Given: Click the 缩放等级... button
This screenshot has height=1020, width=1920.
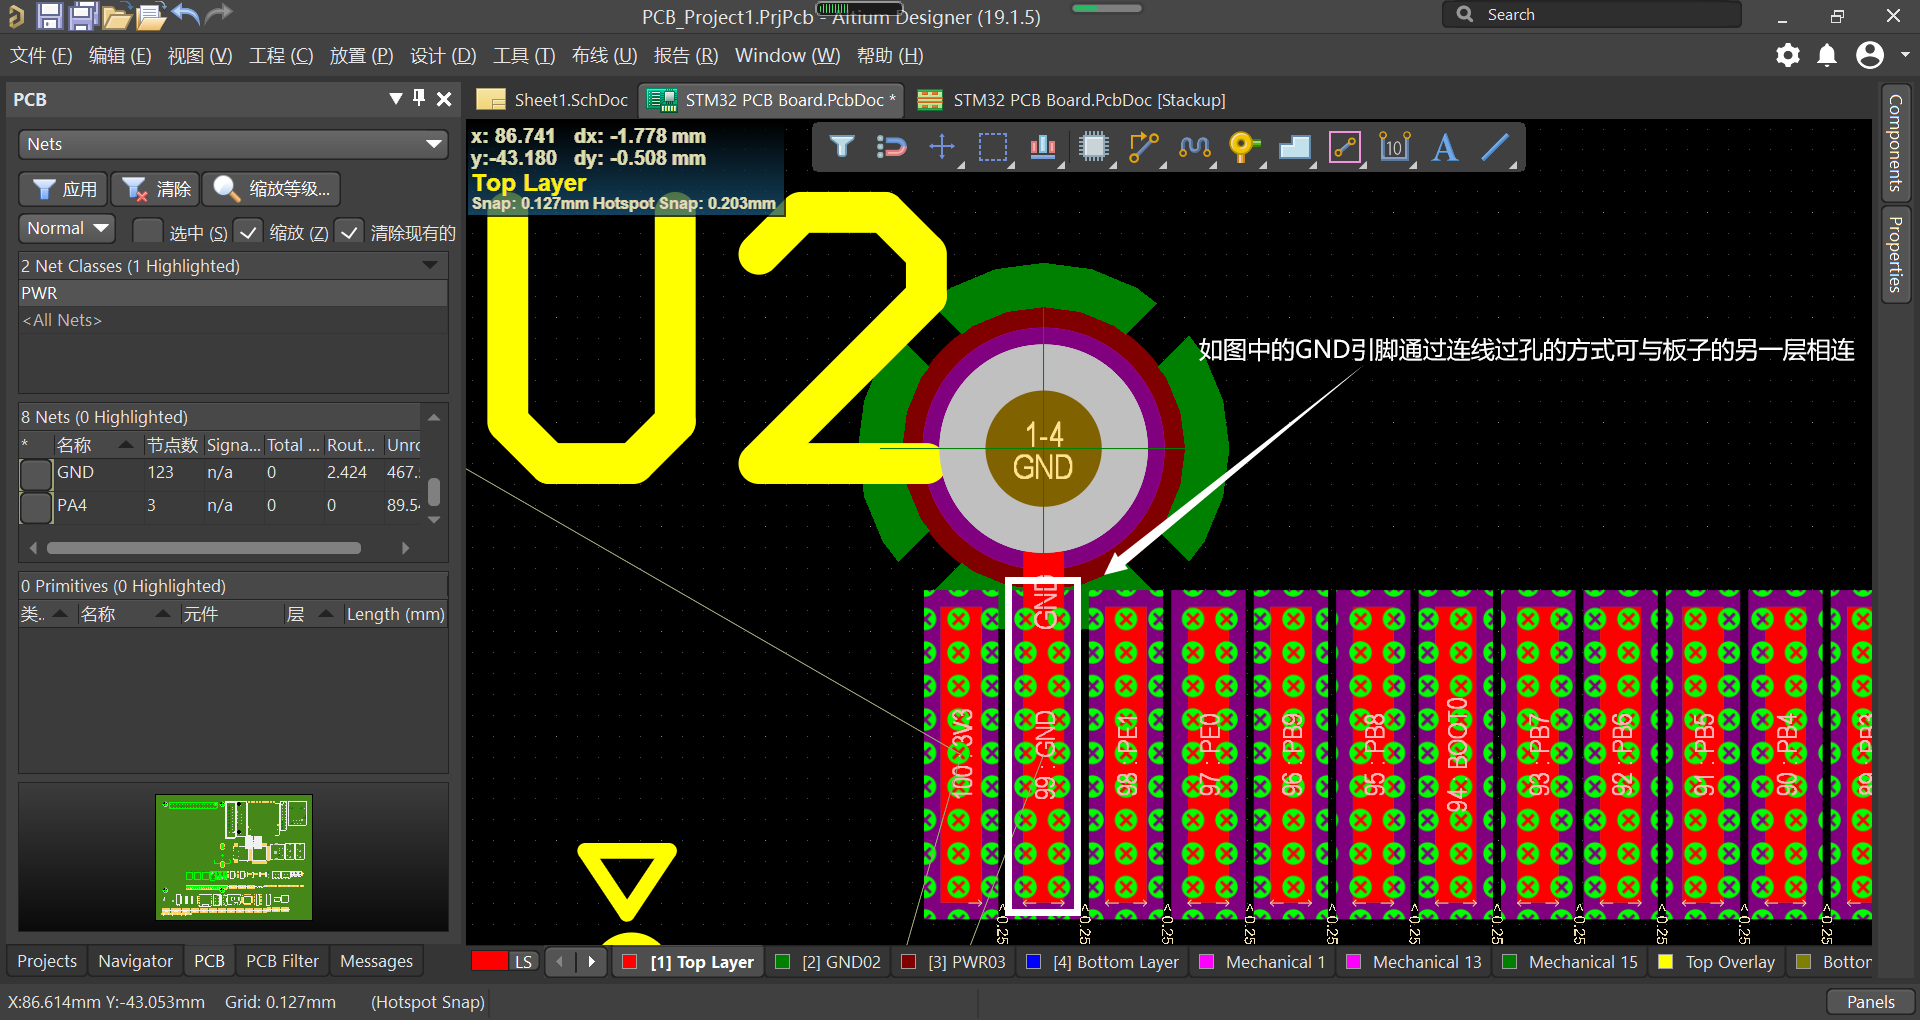Looking at the screenshot, I should [271, 189].
